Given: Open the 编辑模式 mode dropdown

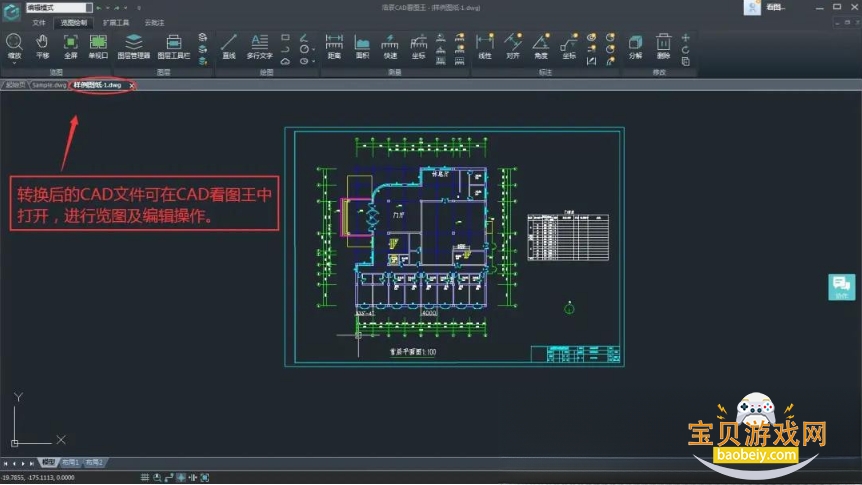Looking at the screenshot, I should tap(59, 8).
